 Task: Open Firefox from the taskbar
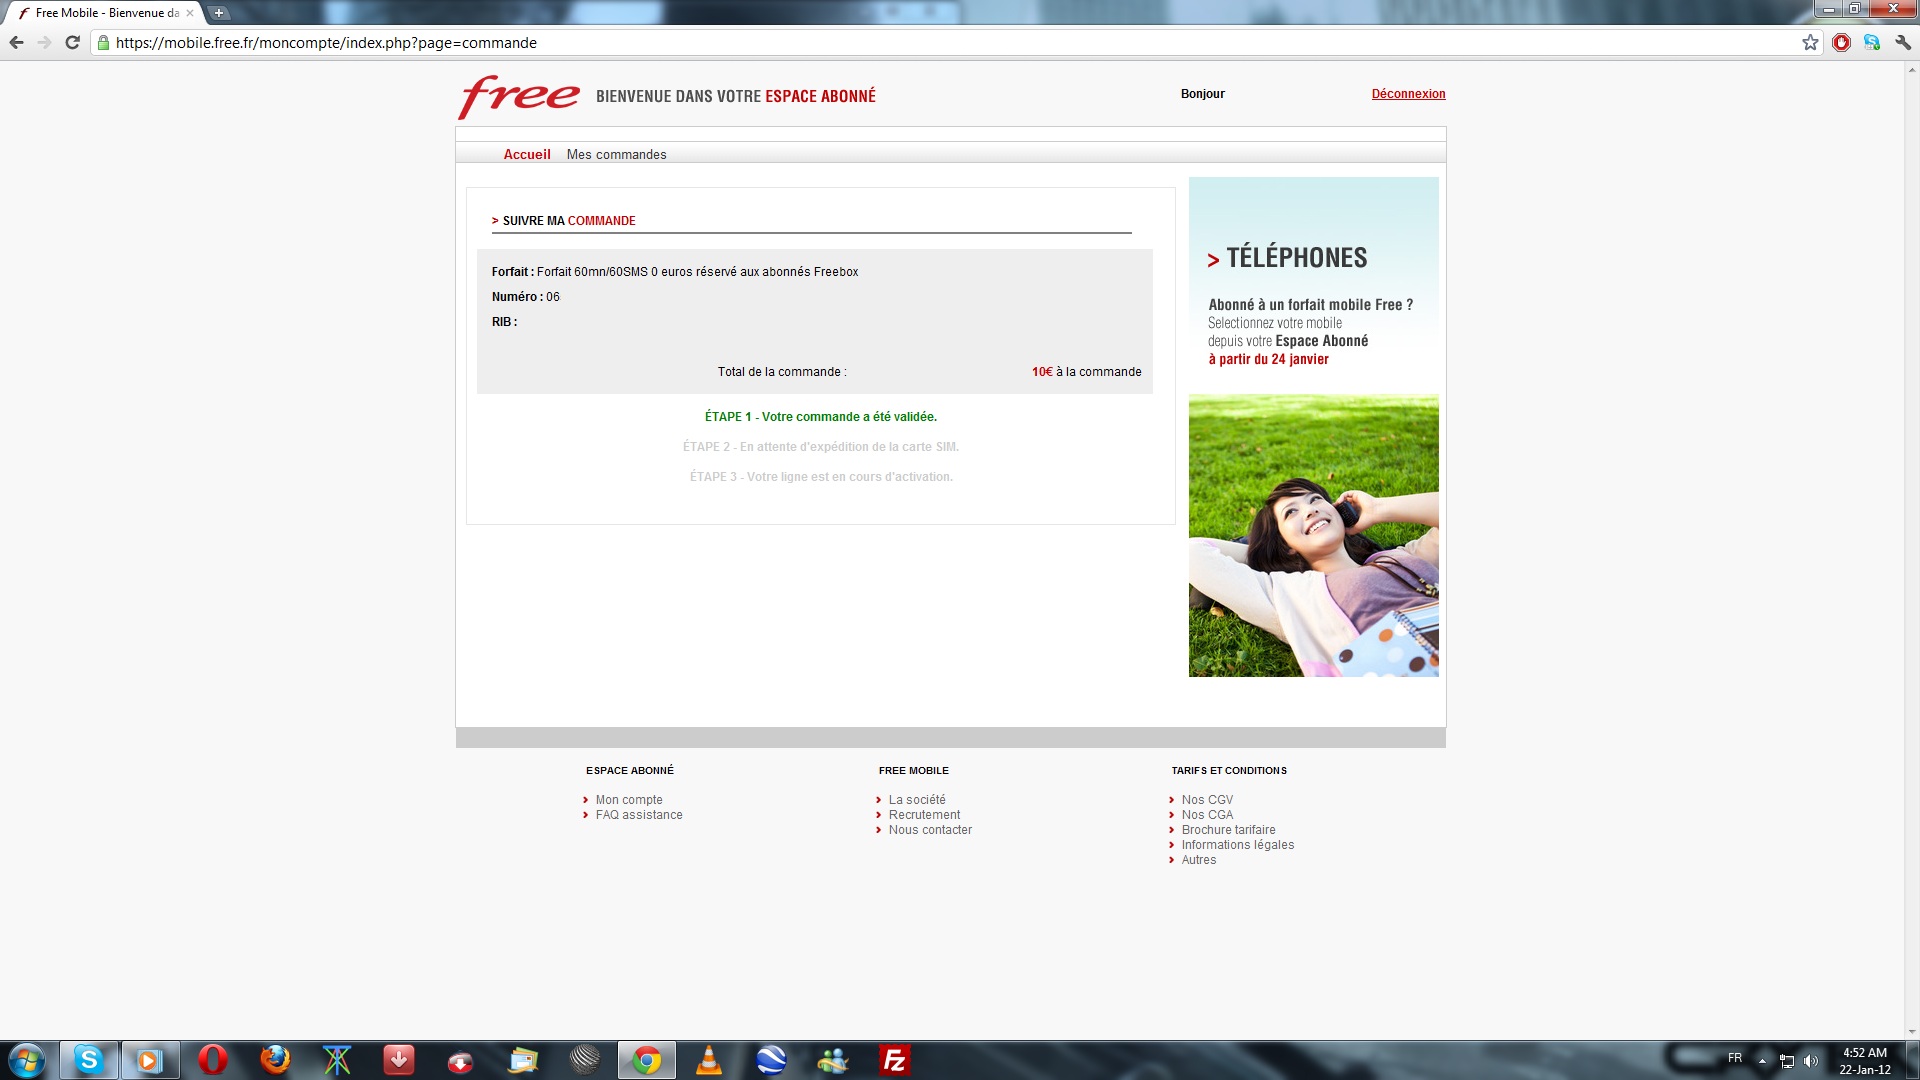(275, 1060)
